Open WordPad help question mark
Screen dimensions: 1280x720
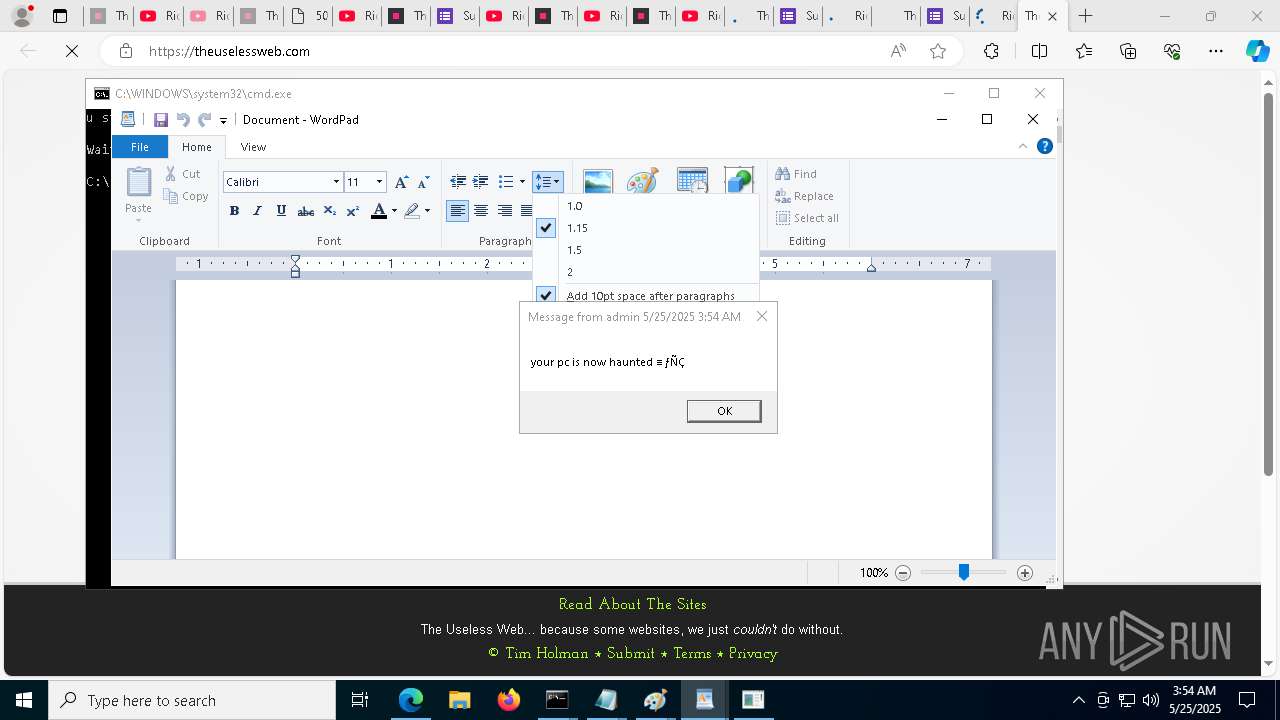pos(1045,146)
